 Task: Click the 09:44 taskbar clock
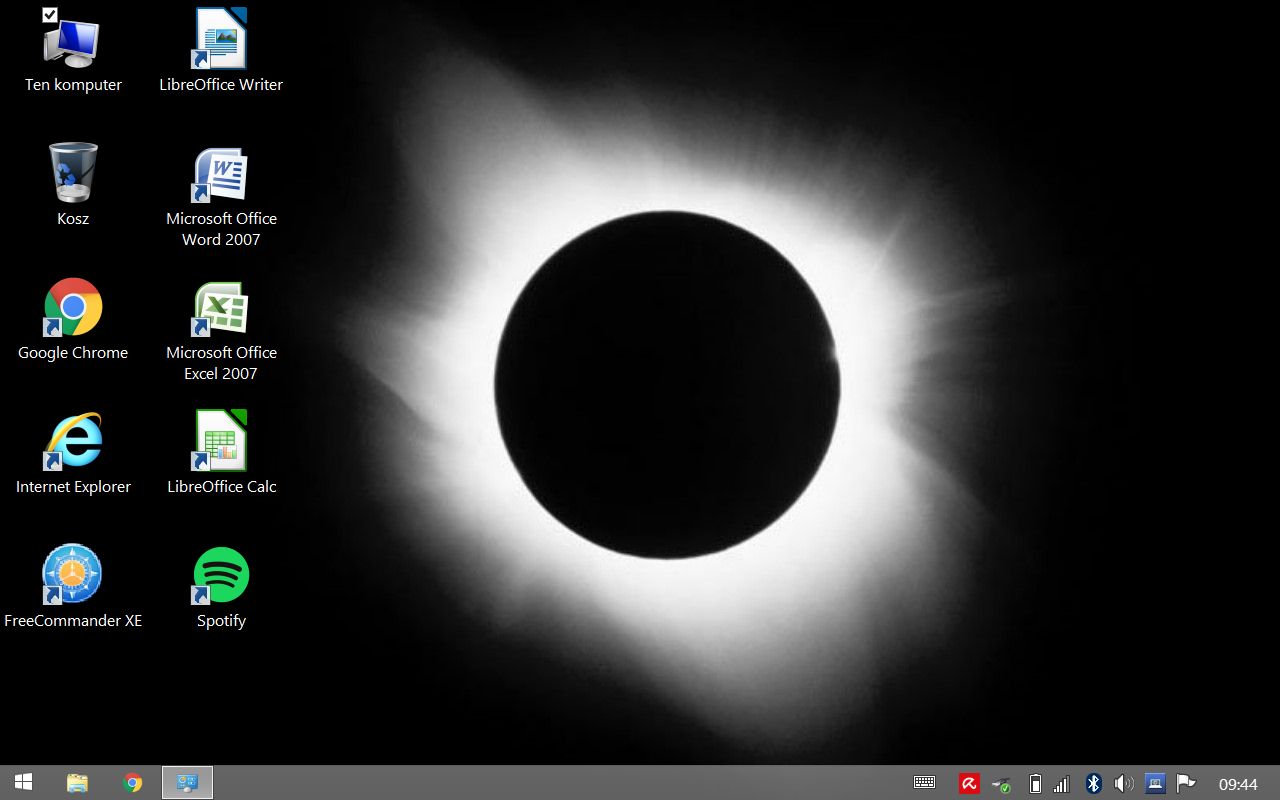point(1238,784)
